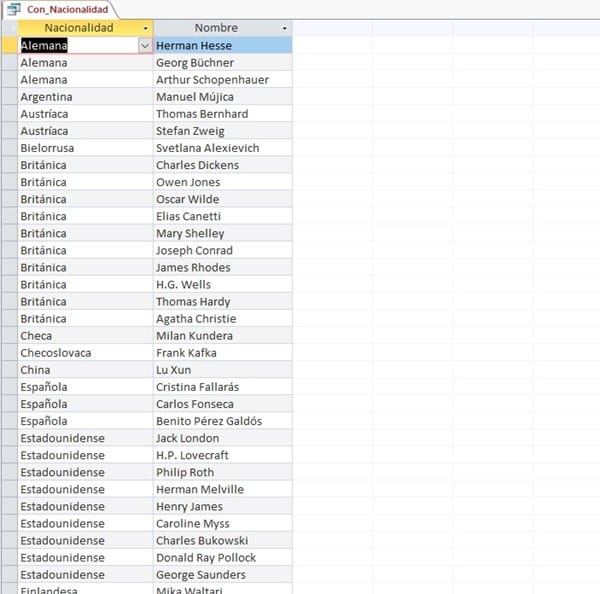Click the cell George Saunders
This screenshot has width=600, height=594.
223,575
